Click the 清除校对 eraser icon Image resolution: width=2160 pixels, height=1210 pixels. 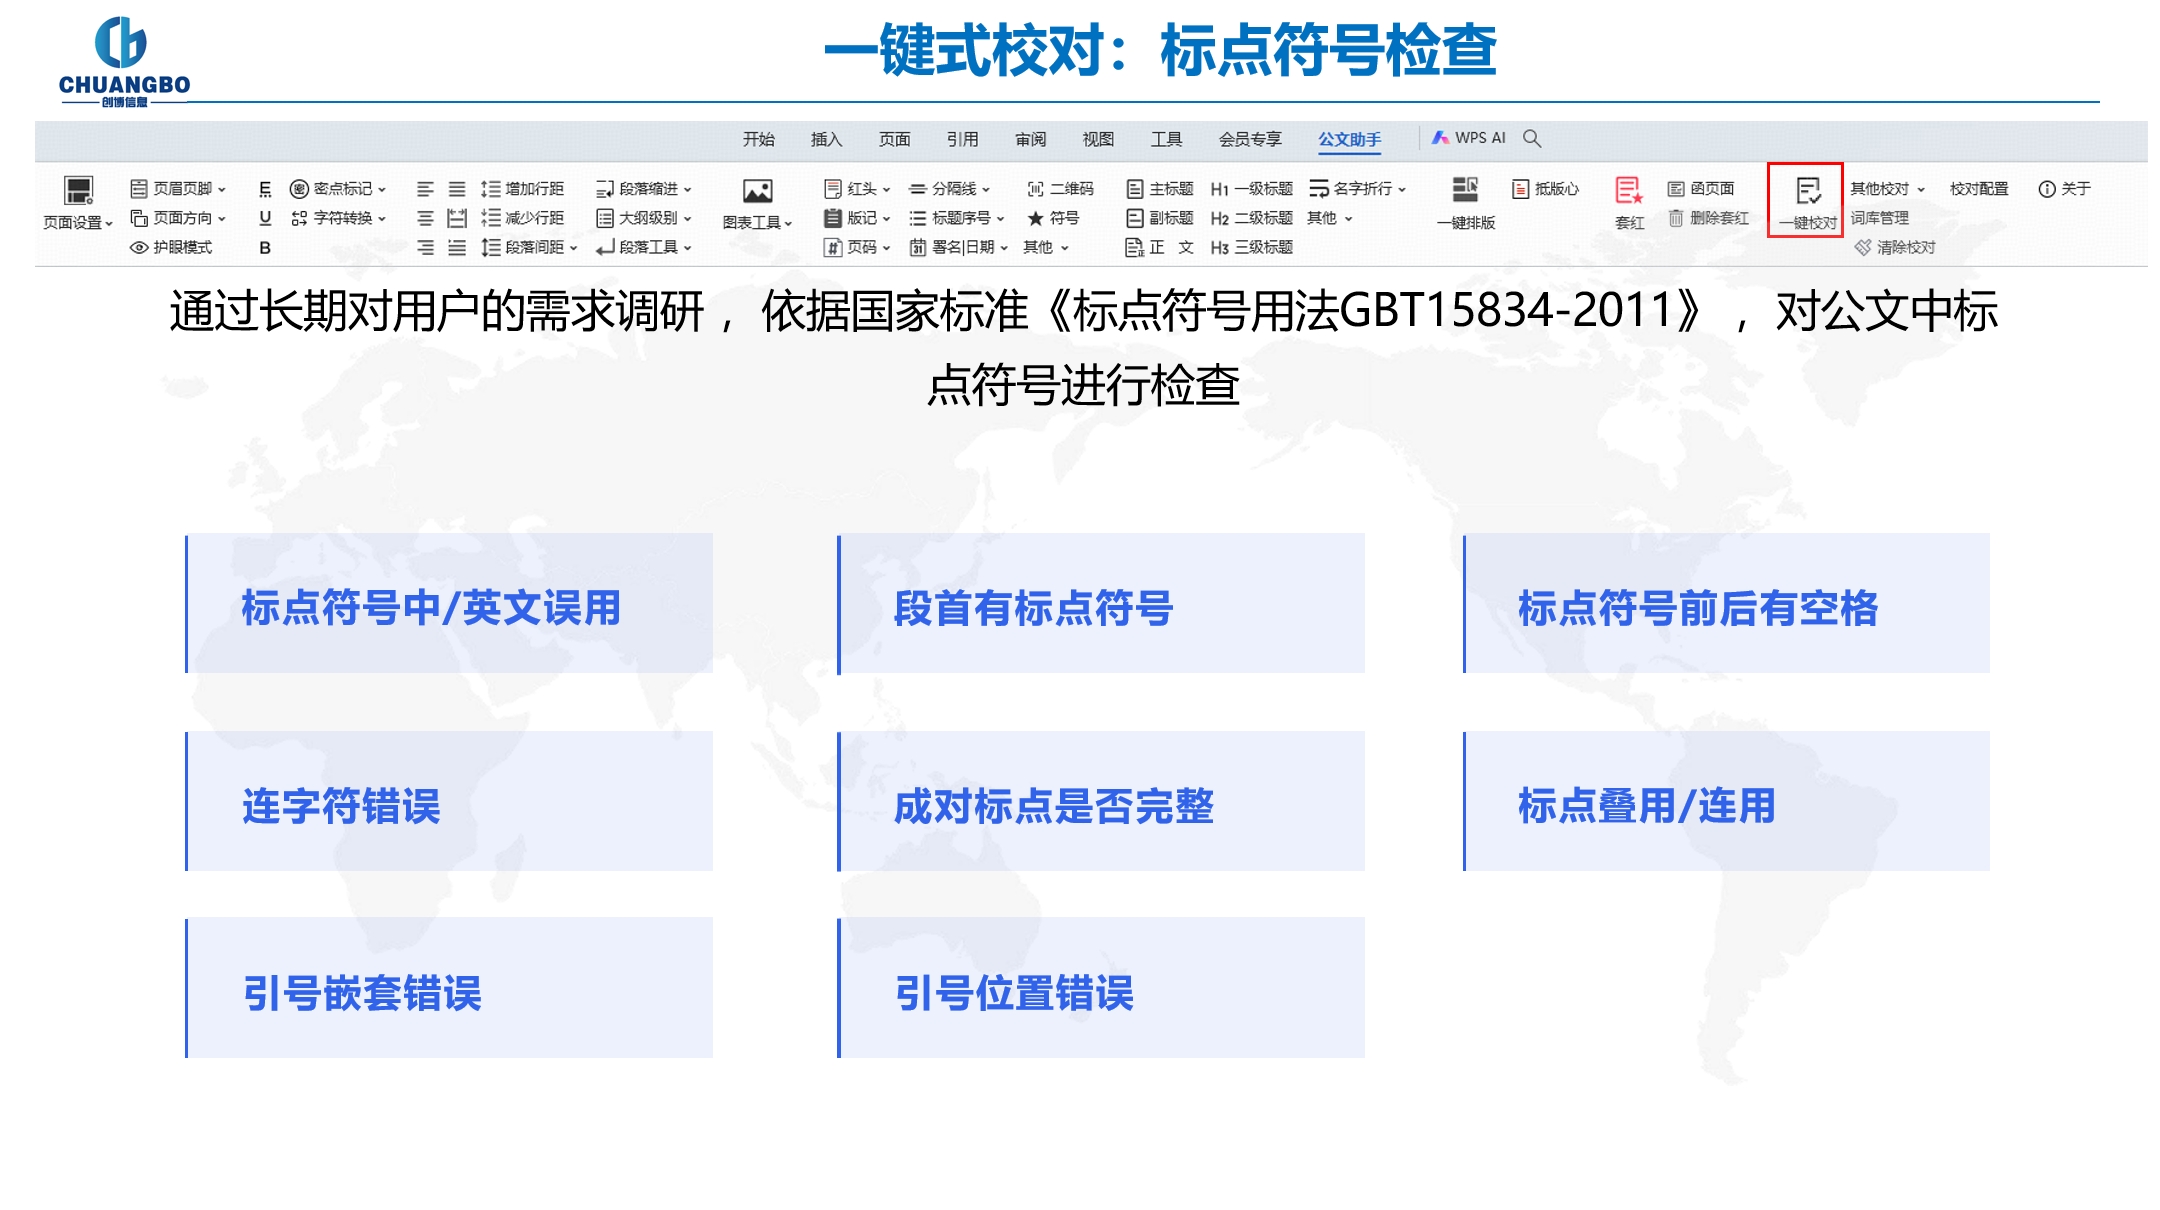pyautogui.click(x=1862, y=247)
